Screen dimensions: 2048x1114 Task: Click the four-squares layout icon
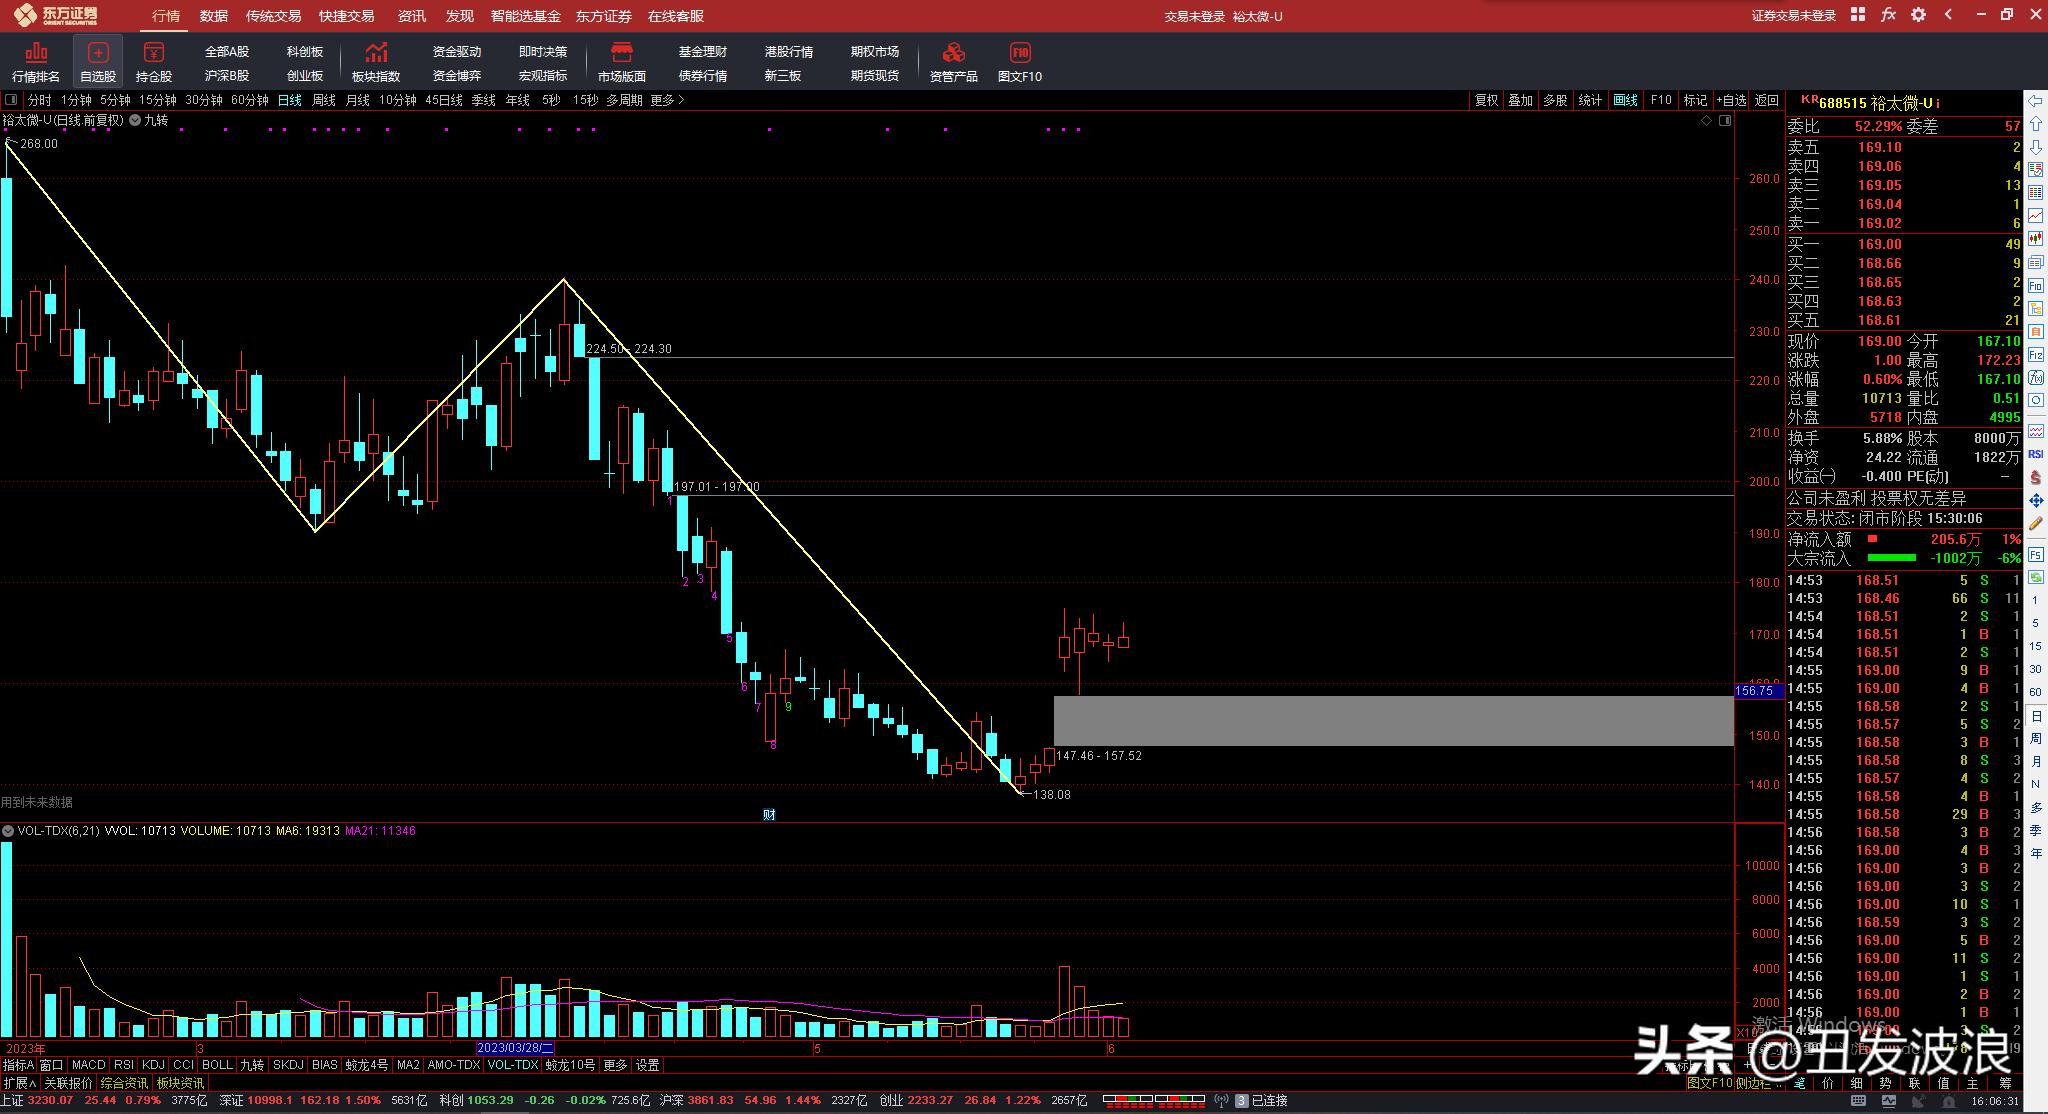pos(1858,15)
